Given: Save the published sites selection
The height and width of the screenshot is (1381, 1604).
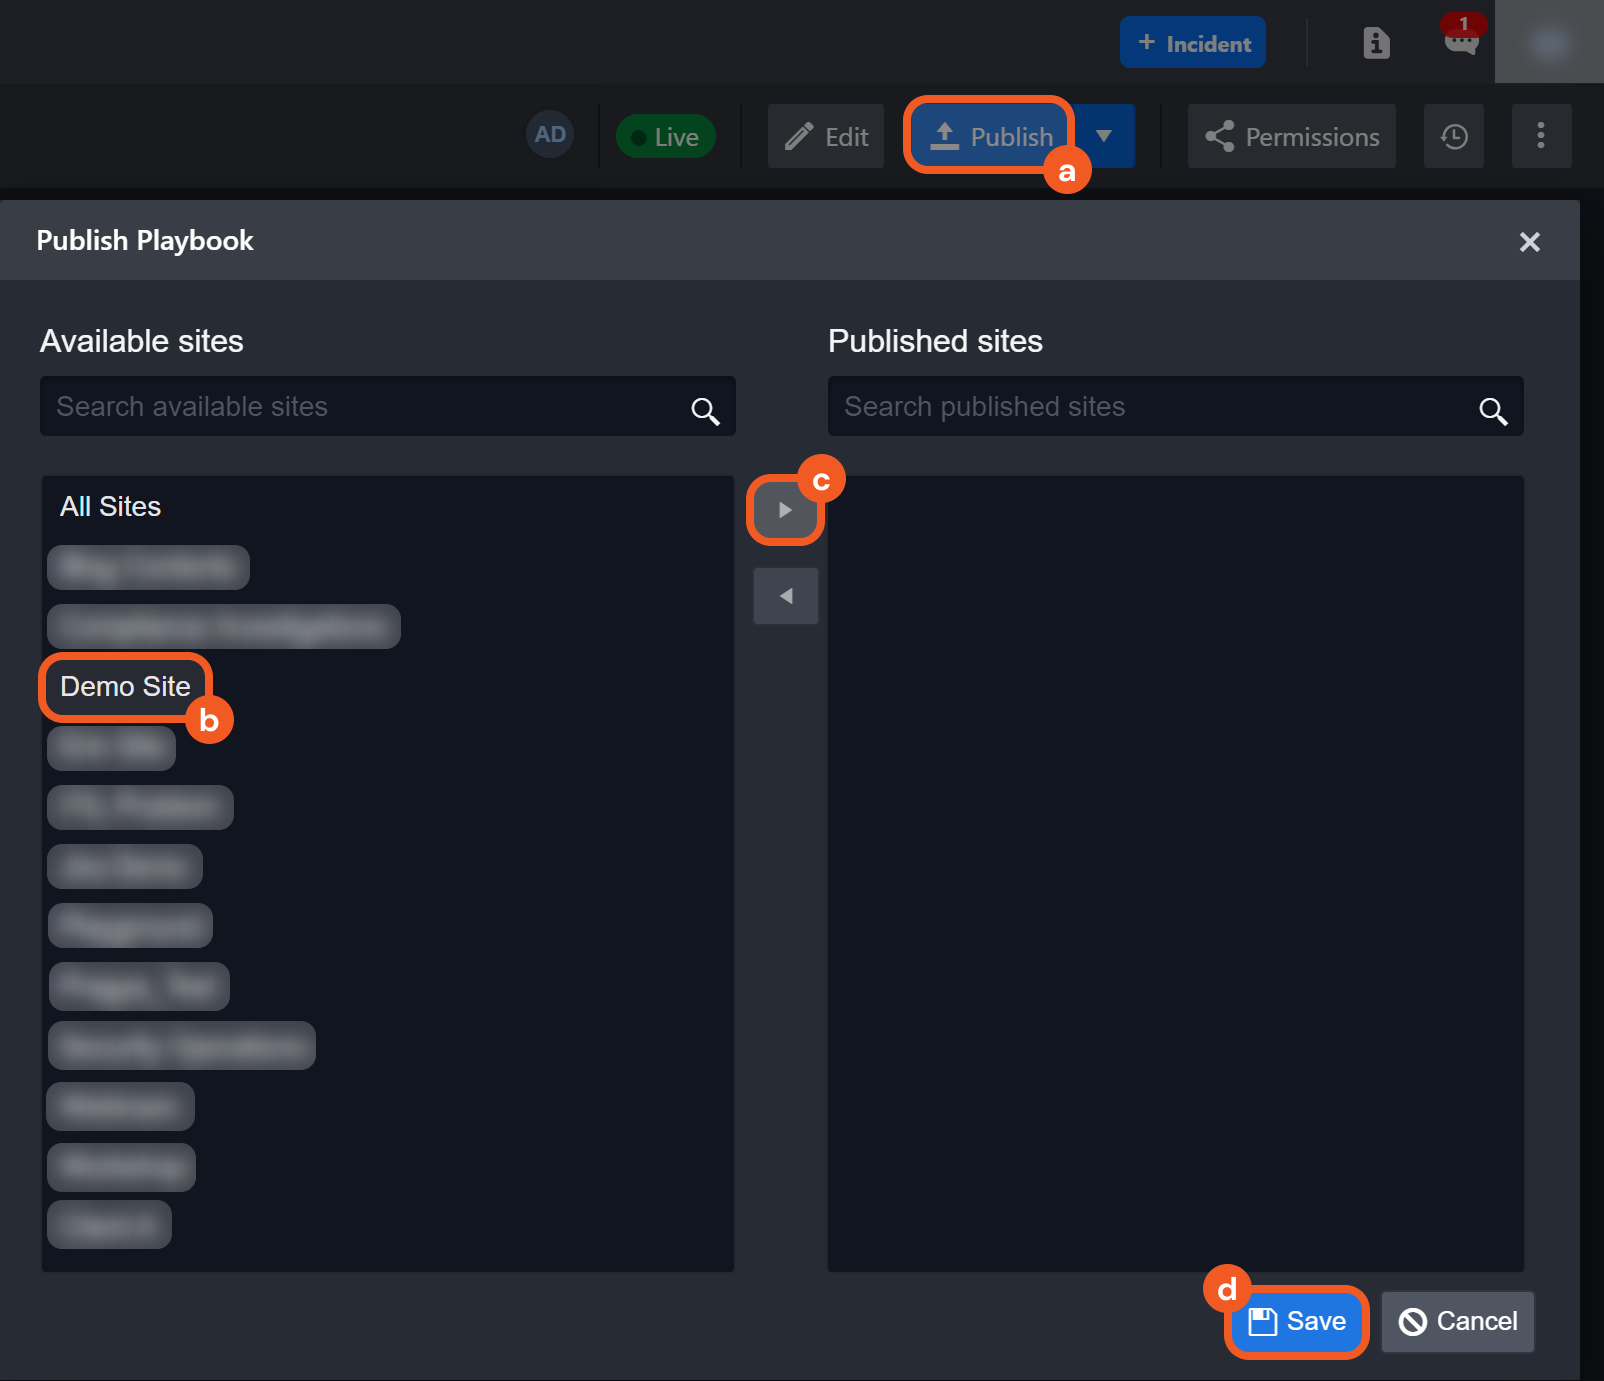Looking at the screenshot, I should 1297,1321.
